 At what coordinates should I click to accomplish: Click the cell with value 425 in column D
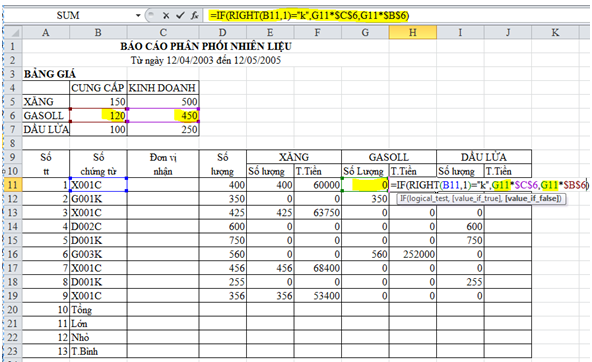[x=222, y=213]
